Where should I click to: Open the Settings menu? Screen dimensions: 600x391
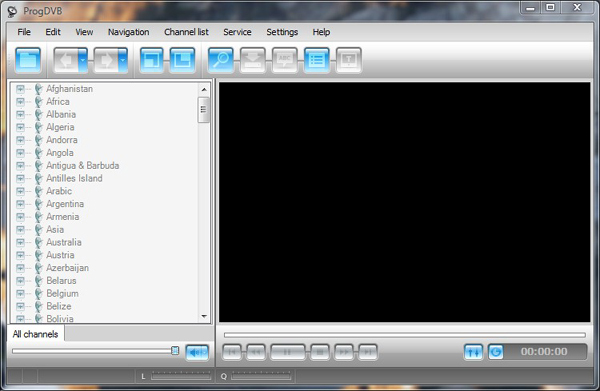click(x=282, y=32)
